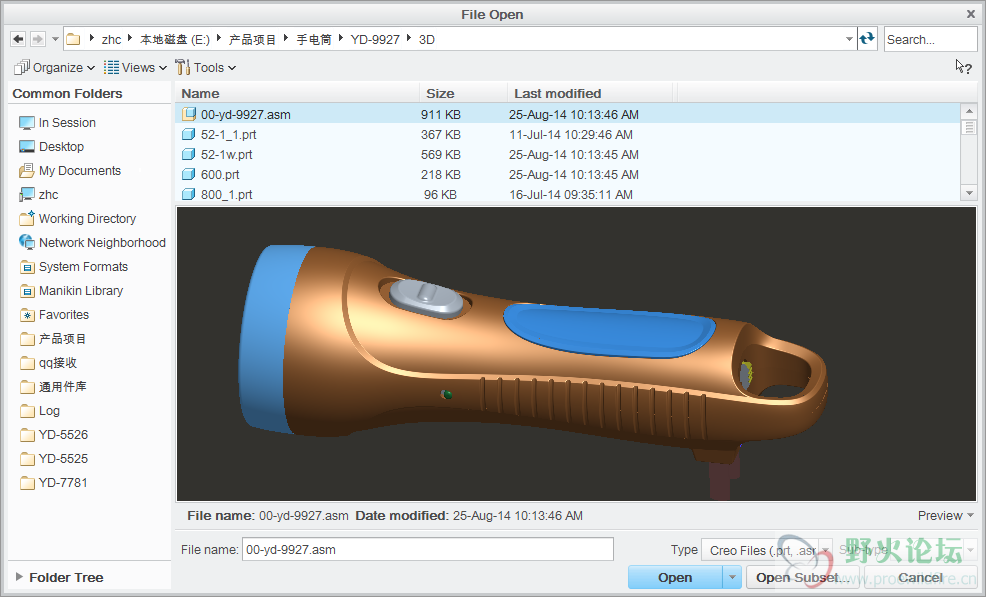The width and height of the screenshot is (986, 597).
Task: Go to Working Directory
Action: (87, 219)
